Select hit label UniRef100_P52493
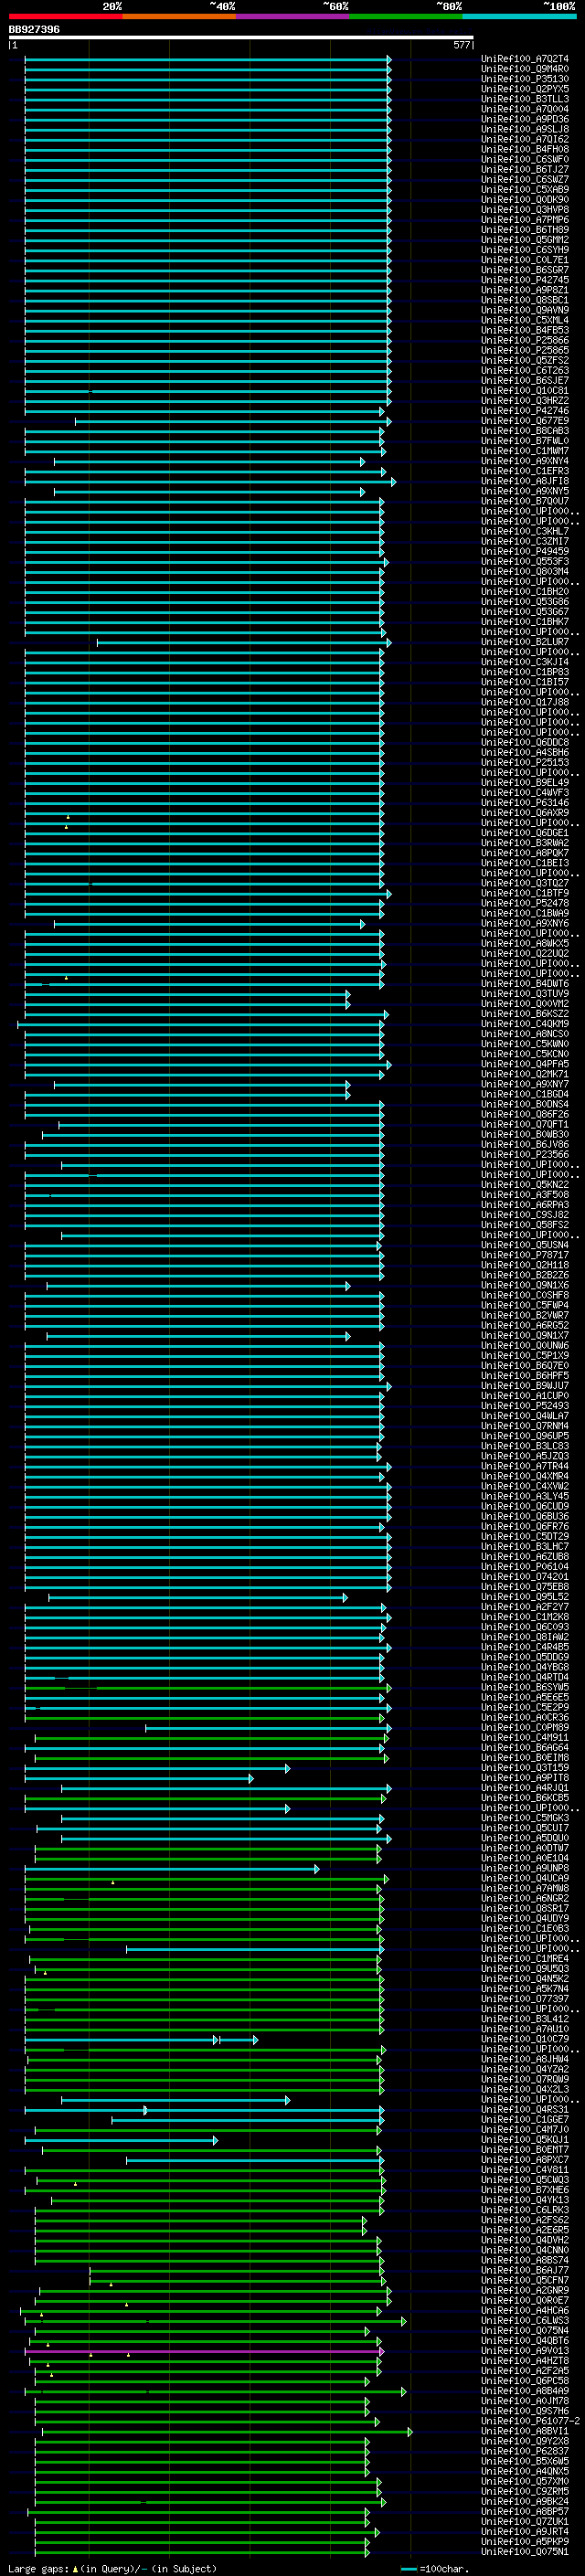The width and height of the screenshot is (585, 2576). tap(525, 1406)
